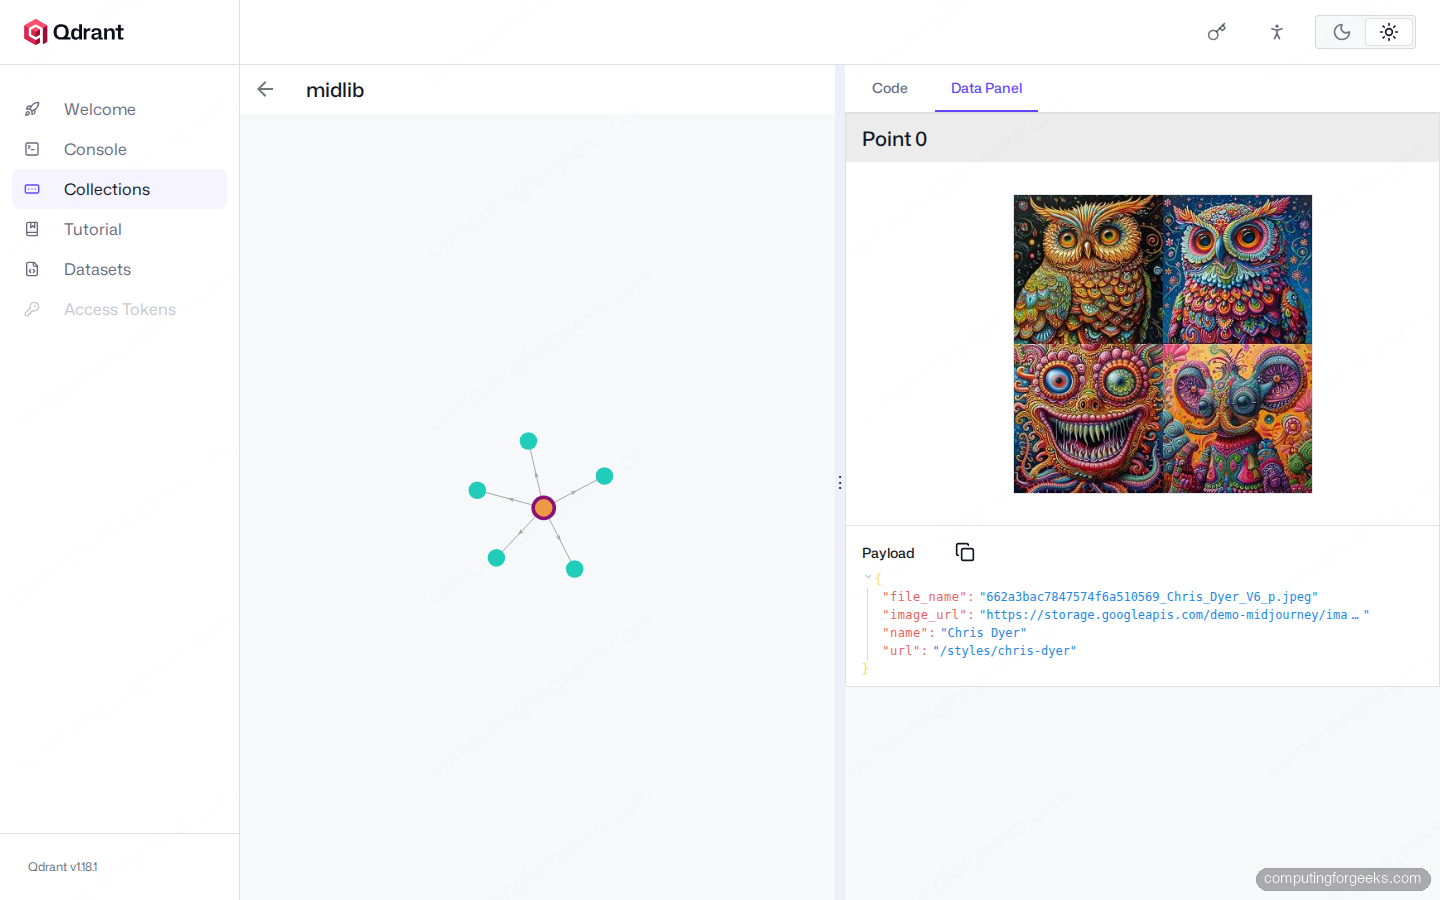Click the key icon beside Access Tokens
Viewport: 1440px width, 900px height.
pyautogui.click(x=32, y=309)
